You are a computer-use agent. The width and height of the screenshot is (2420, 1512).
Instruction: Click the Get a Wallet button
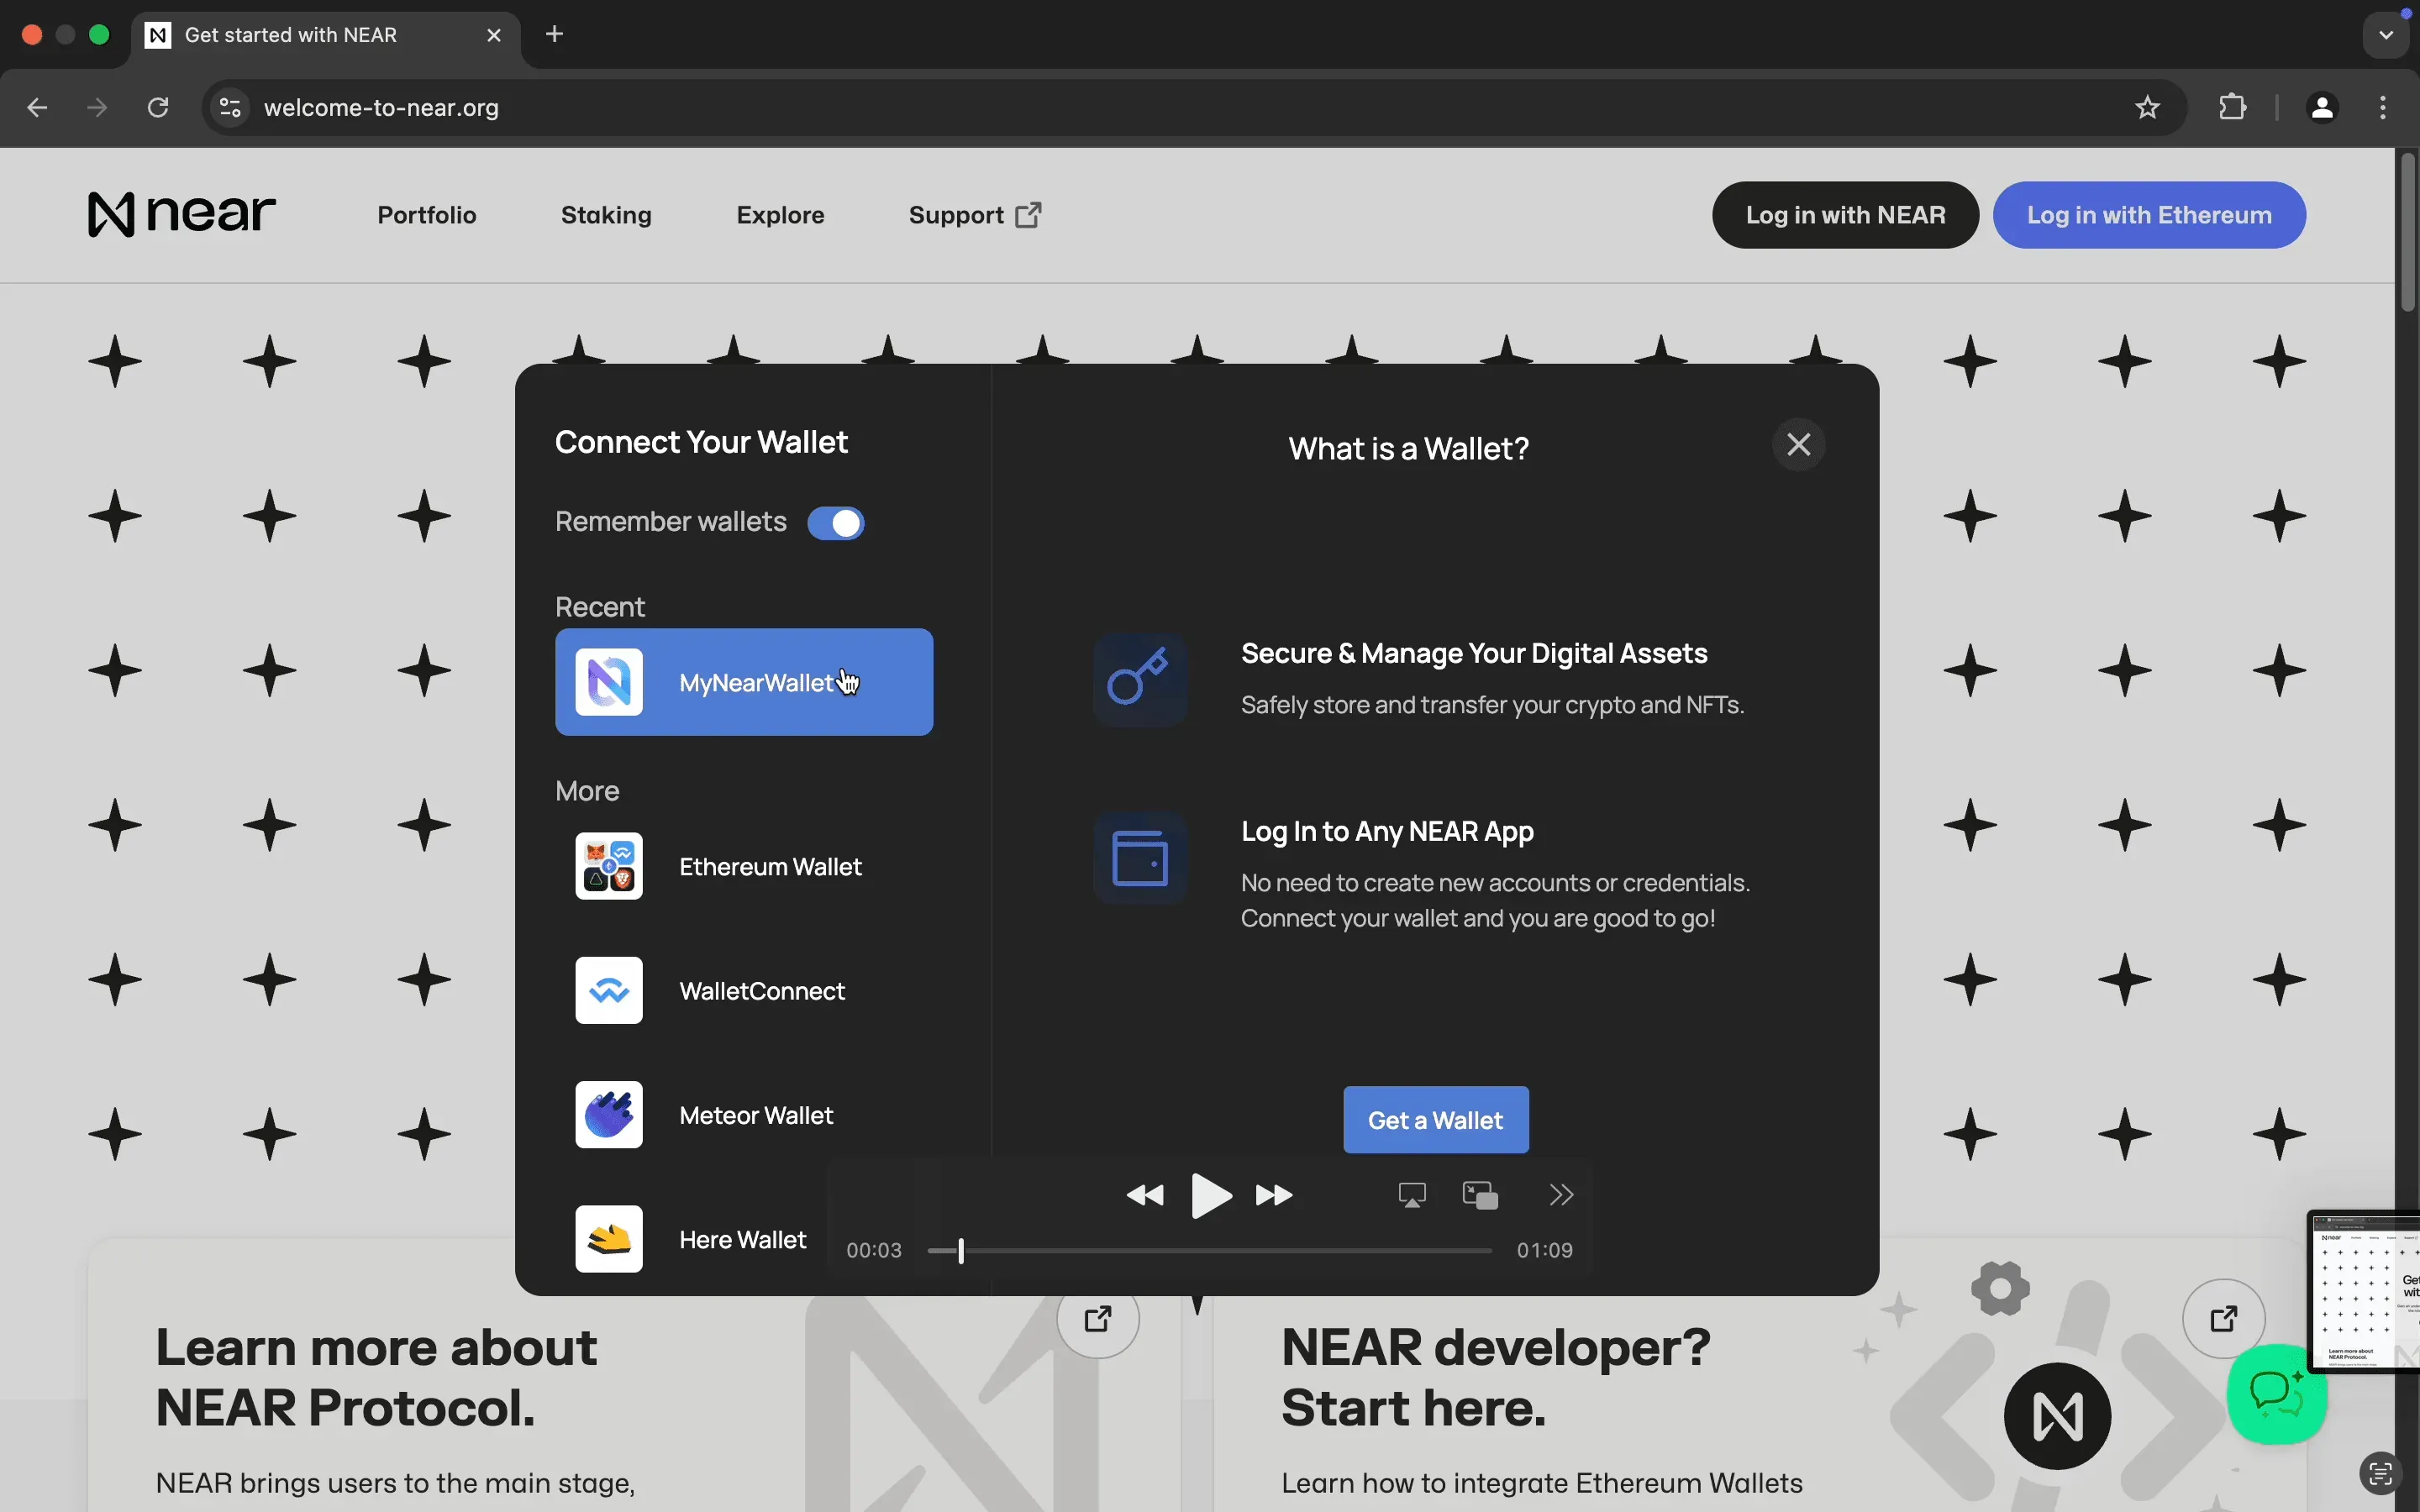click(1436, 1120)
